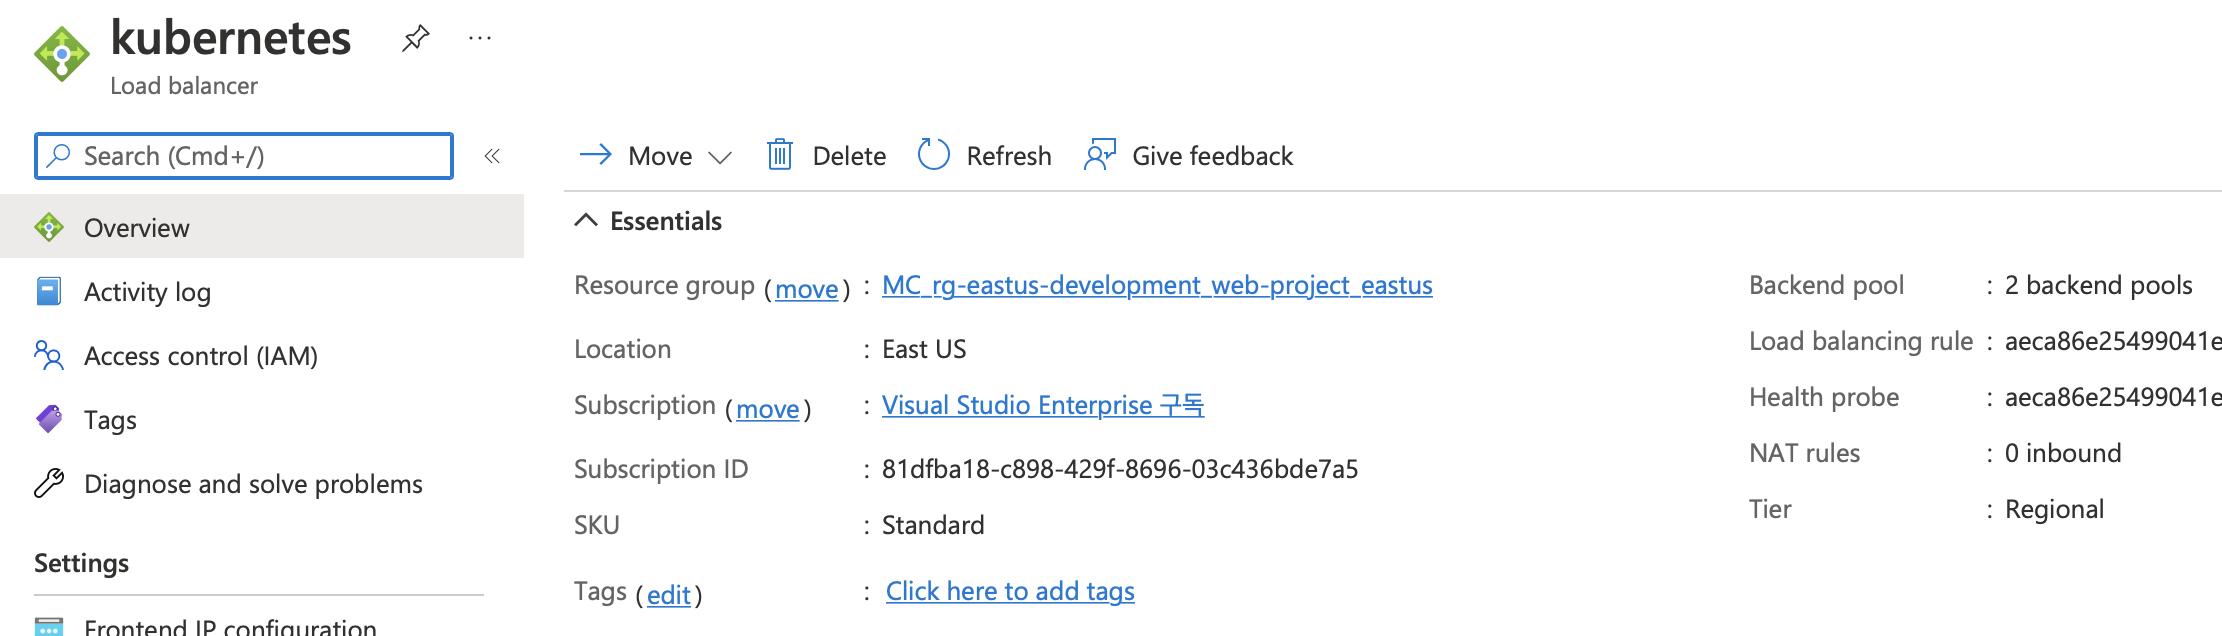Image resolution: width=2222 pixels, height=636 pixels.
Task: Click the Diagnose wrench icon
Action: [x=49, y=483]
